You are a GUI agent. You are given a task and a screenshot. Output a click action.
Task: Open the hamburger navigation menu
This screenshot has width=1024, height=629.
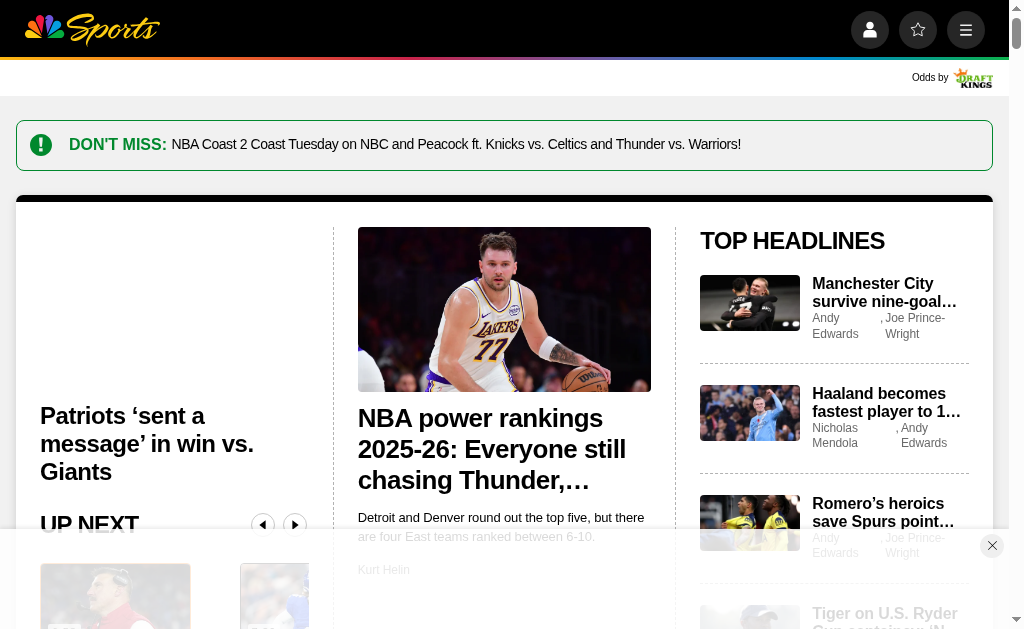click(965, 30)
